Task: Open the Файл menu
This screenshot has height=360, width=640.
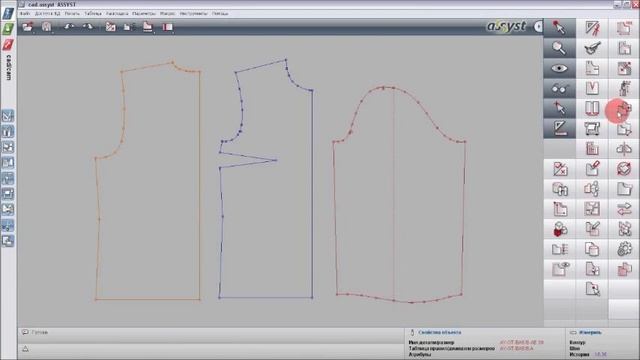Action: click(25, 13)
